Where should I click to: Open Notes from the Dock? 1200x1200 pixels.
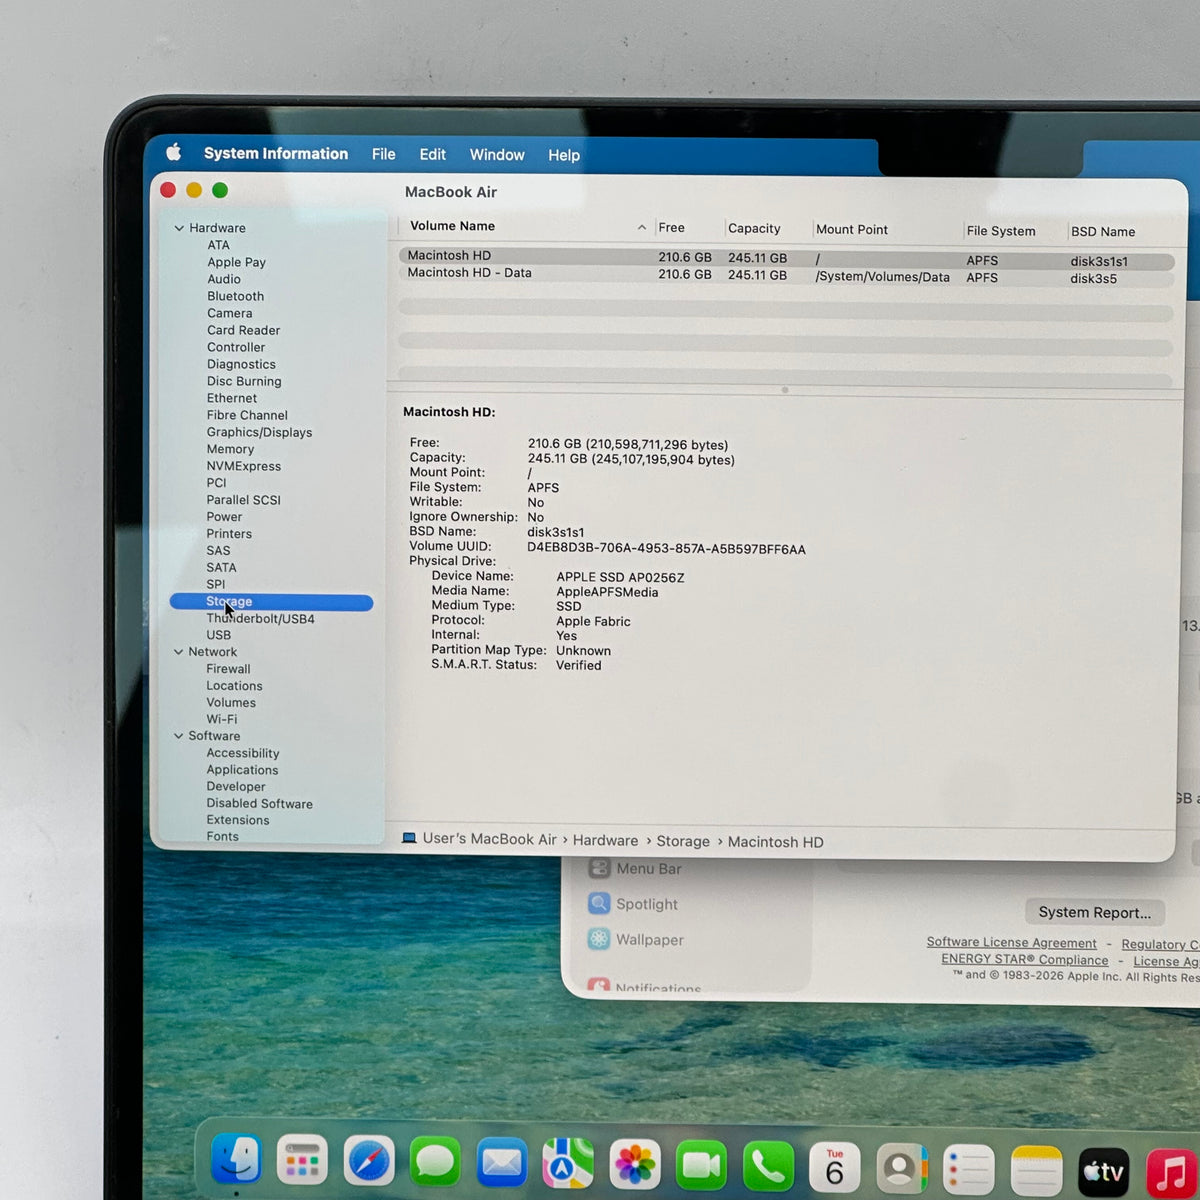tap(1036, 1170)
